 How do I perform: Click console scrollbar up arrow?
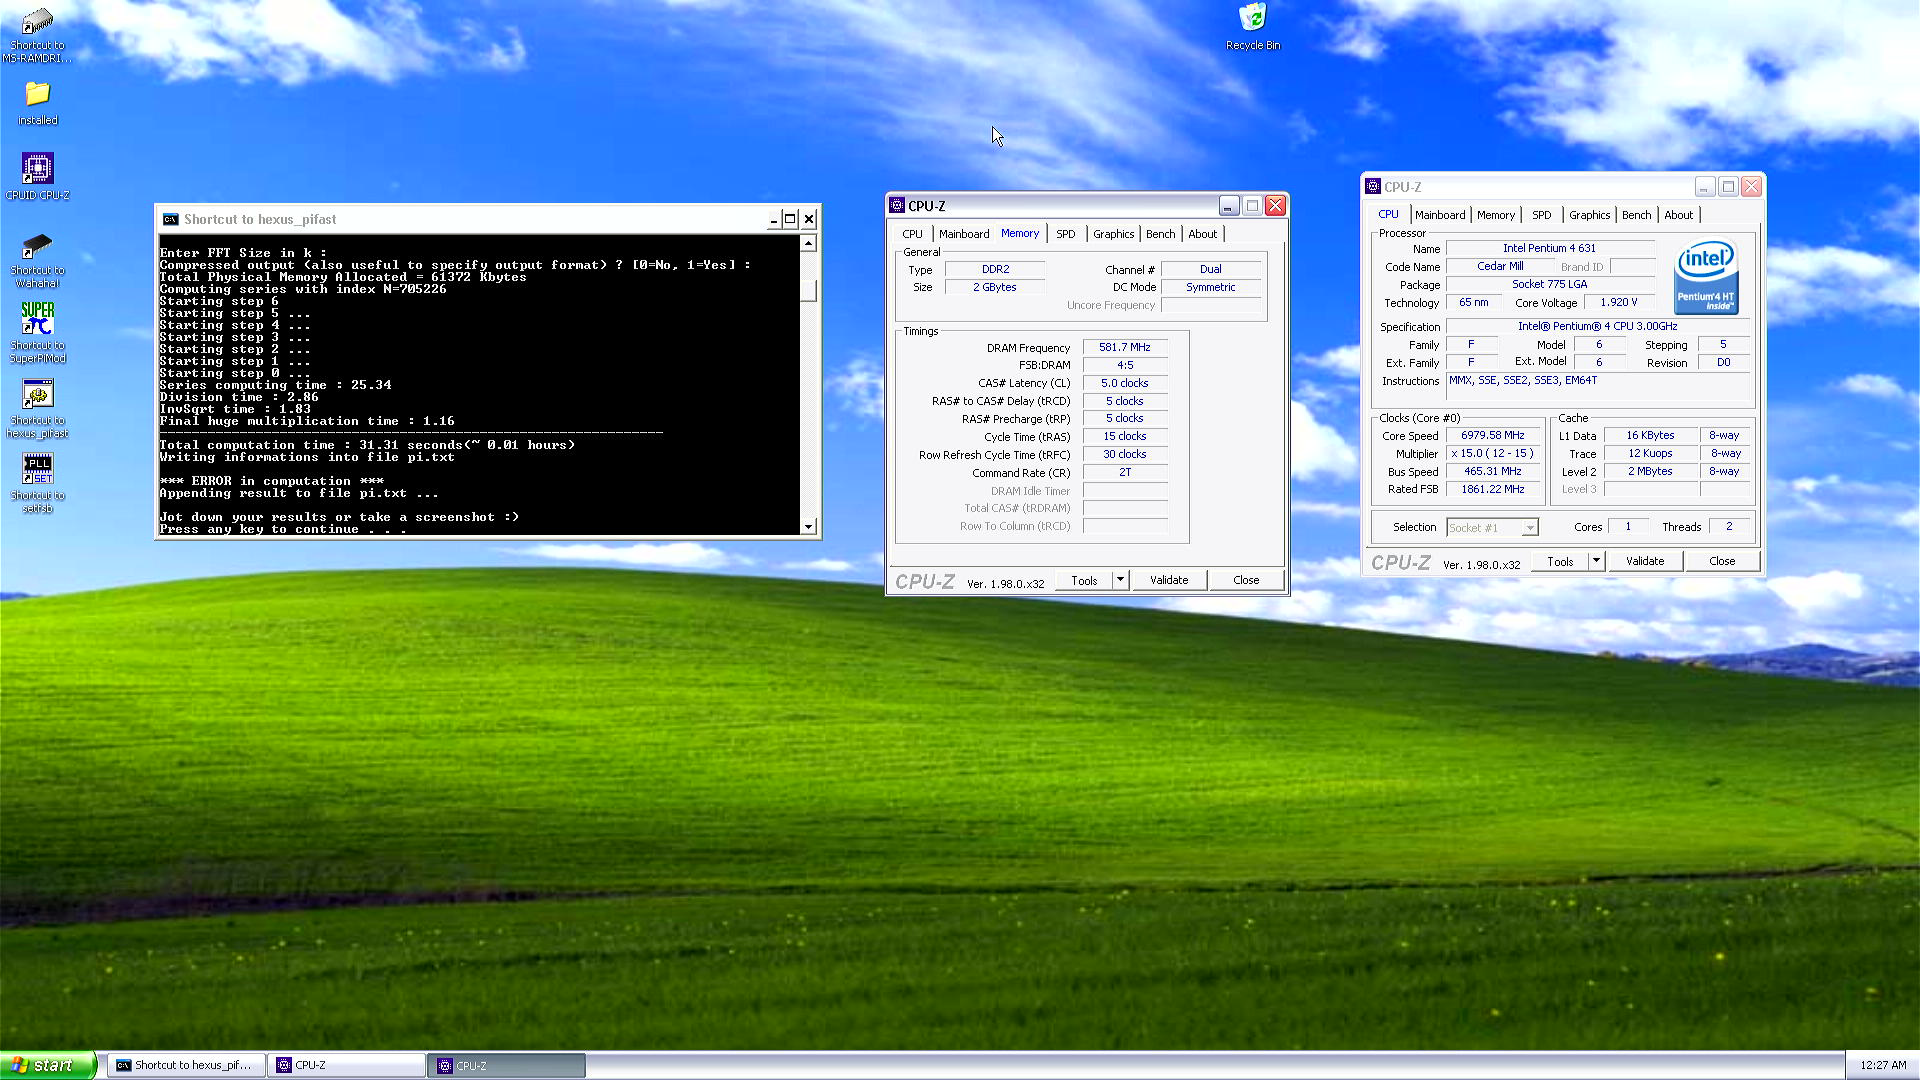[809, 243]
